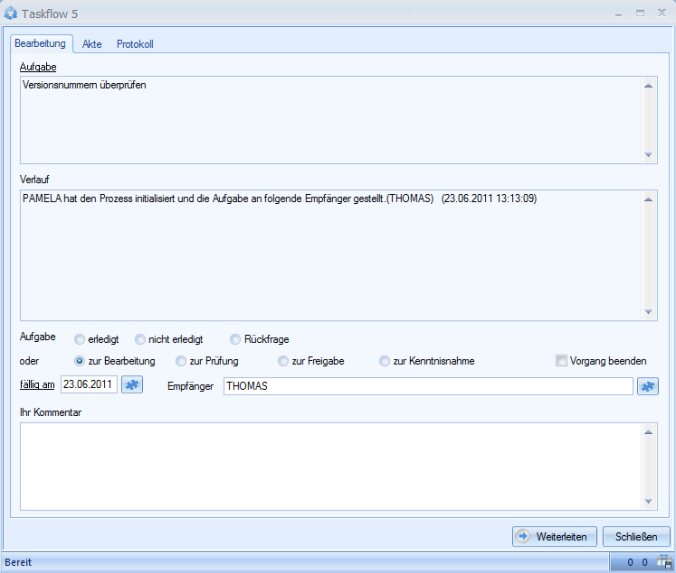Switch to the Akte tab
The height and width of the screenshot is (573, 676).
pos(92,44)
